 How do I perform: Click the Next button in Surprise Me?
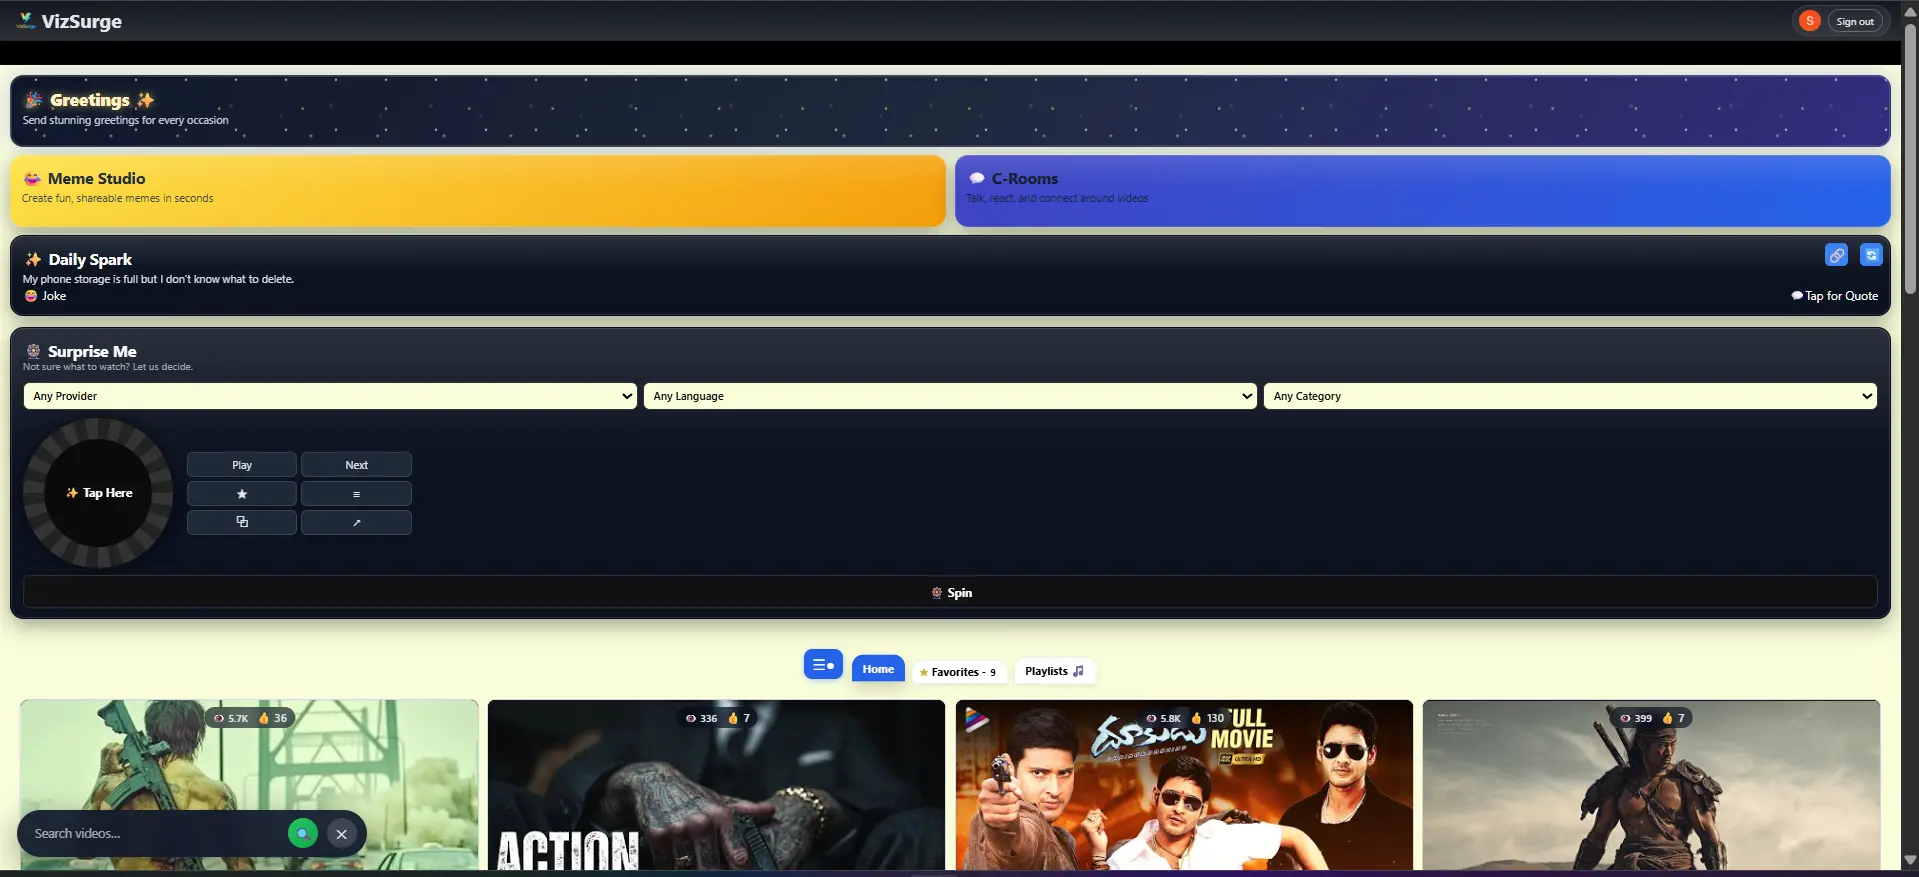click(356, 465)
